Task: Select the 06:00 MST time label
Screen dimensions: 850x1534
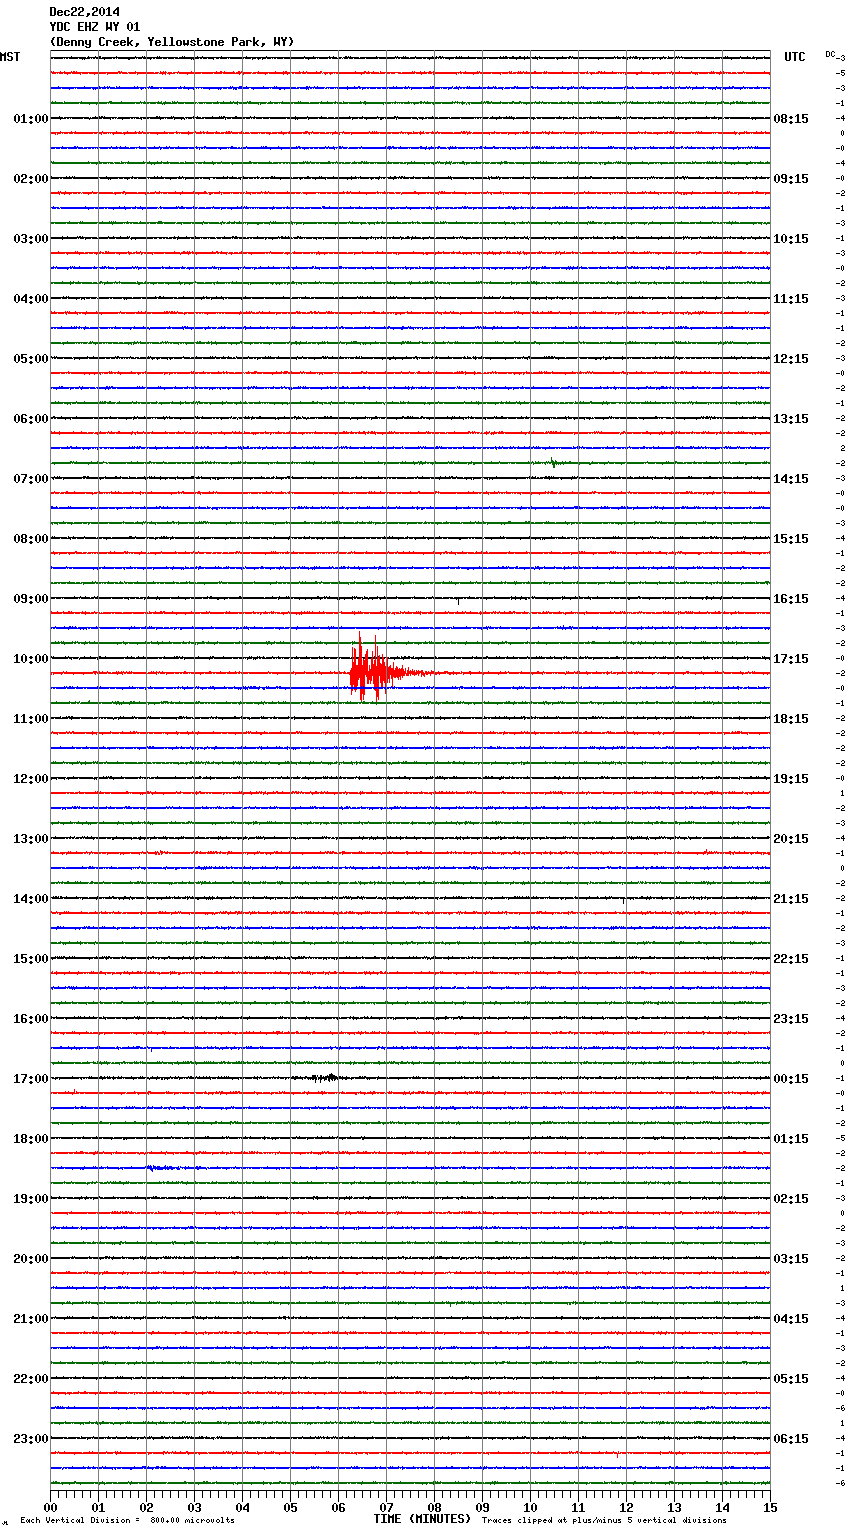Action: pyautogui.click(x=31, y=419)
